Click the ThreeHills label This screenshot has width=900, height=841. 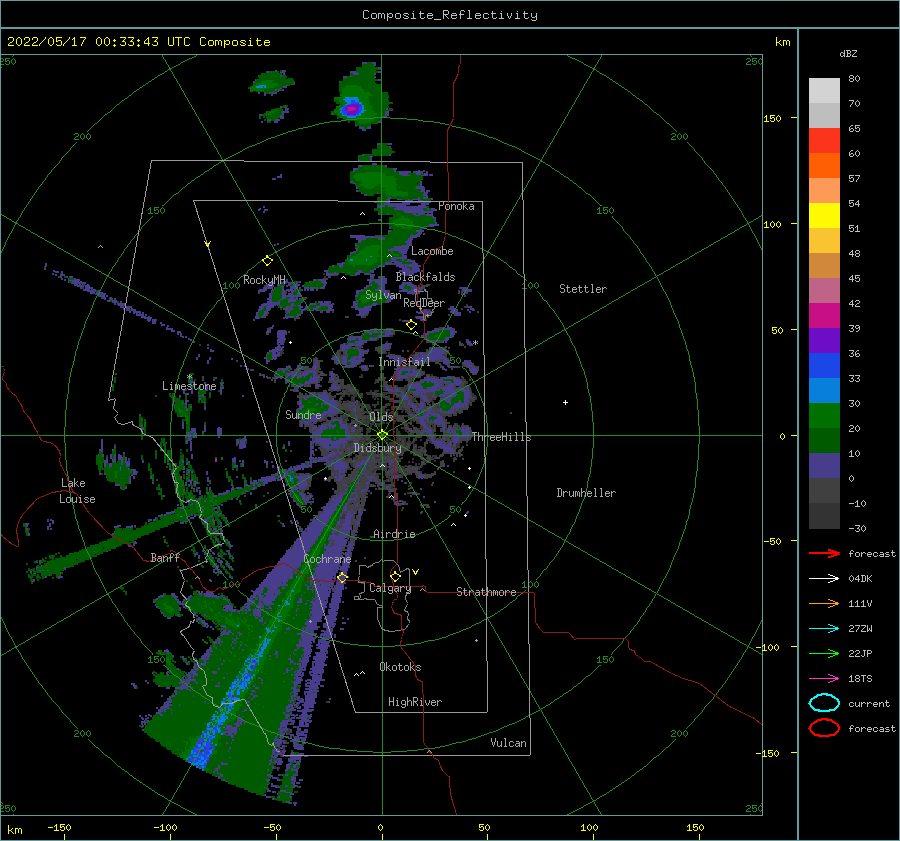pyautogui.click(x=502, y=437)
